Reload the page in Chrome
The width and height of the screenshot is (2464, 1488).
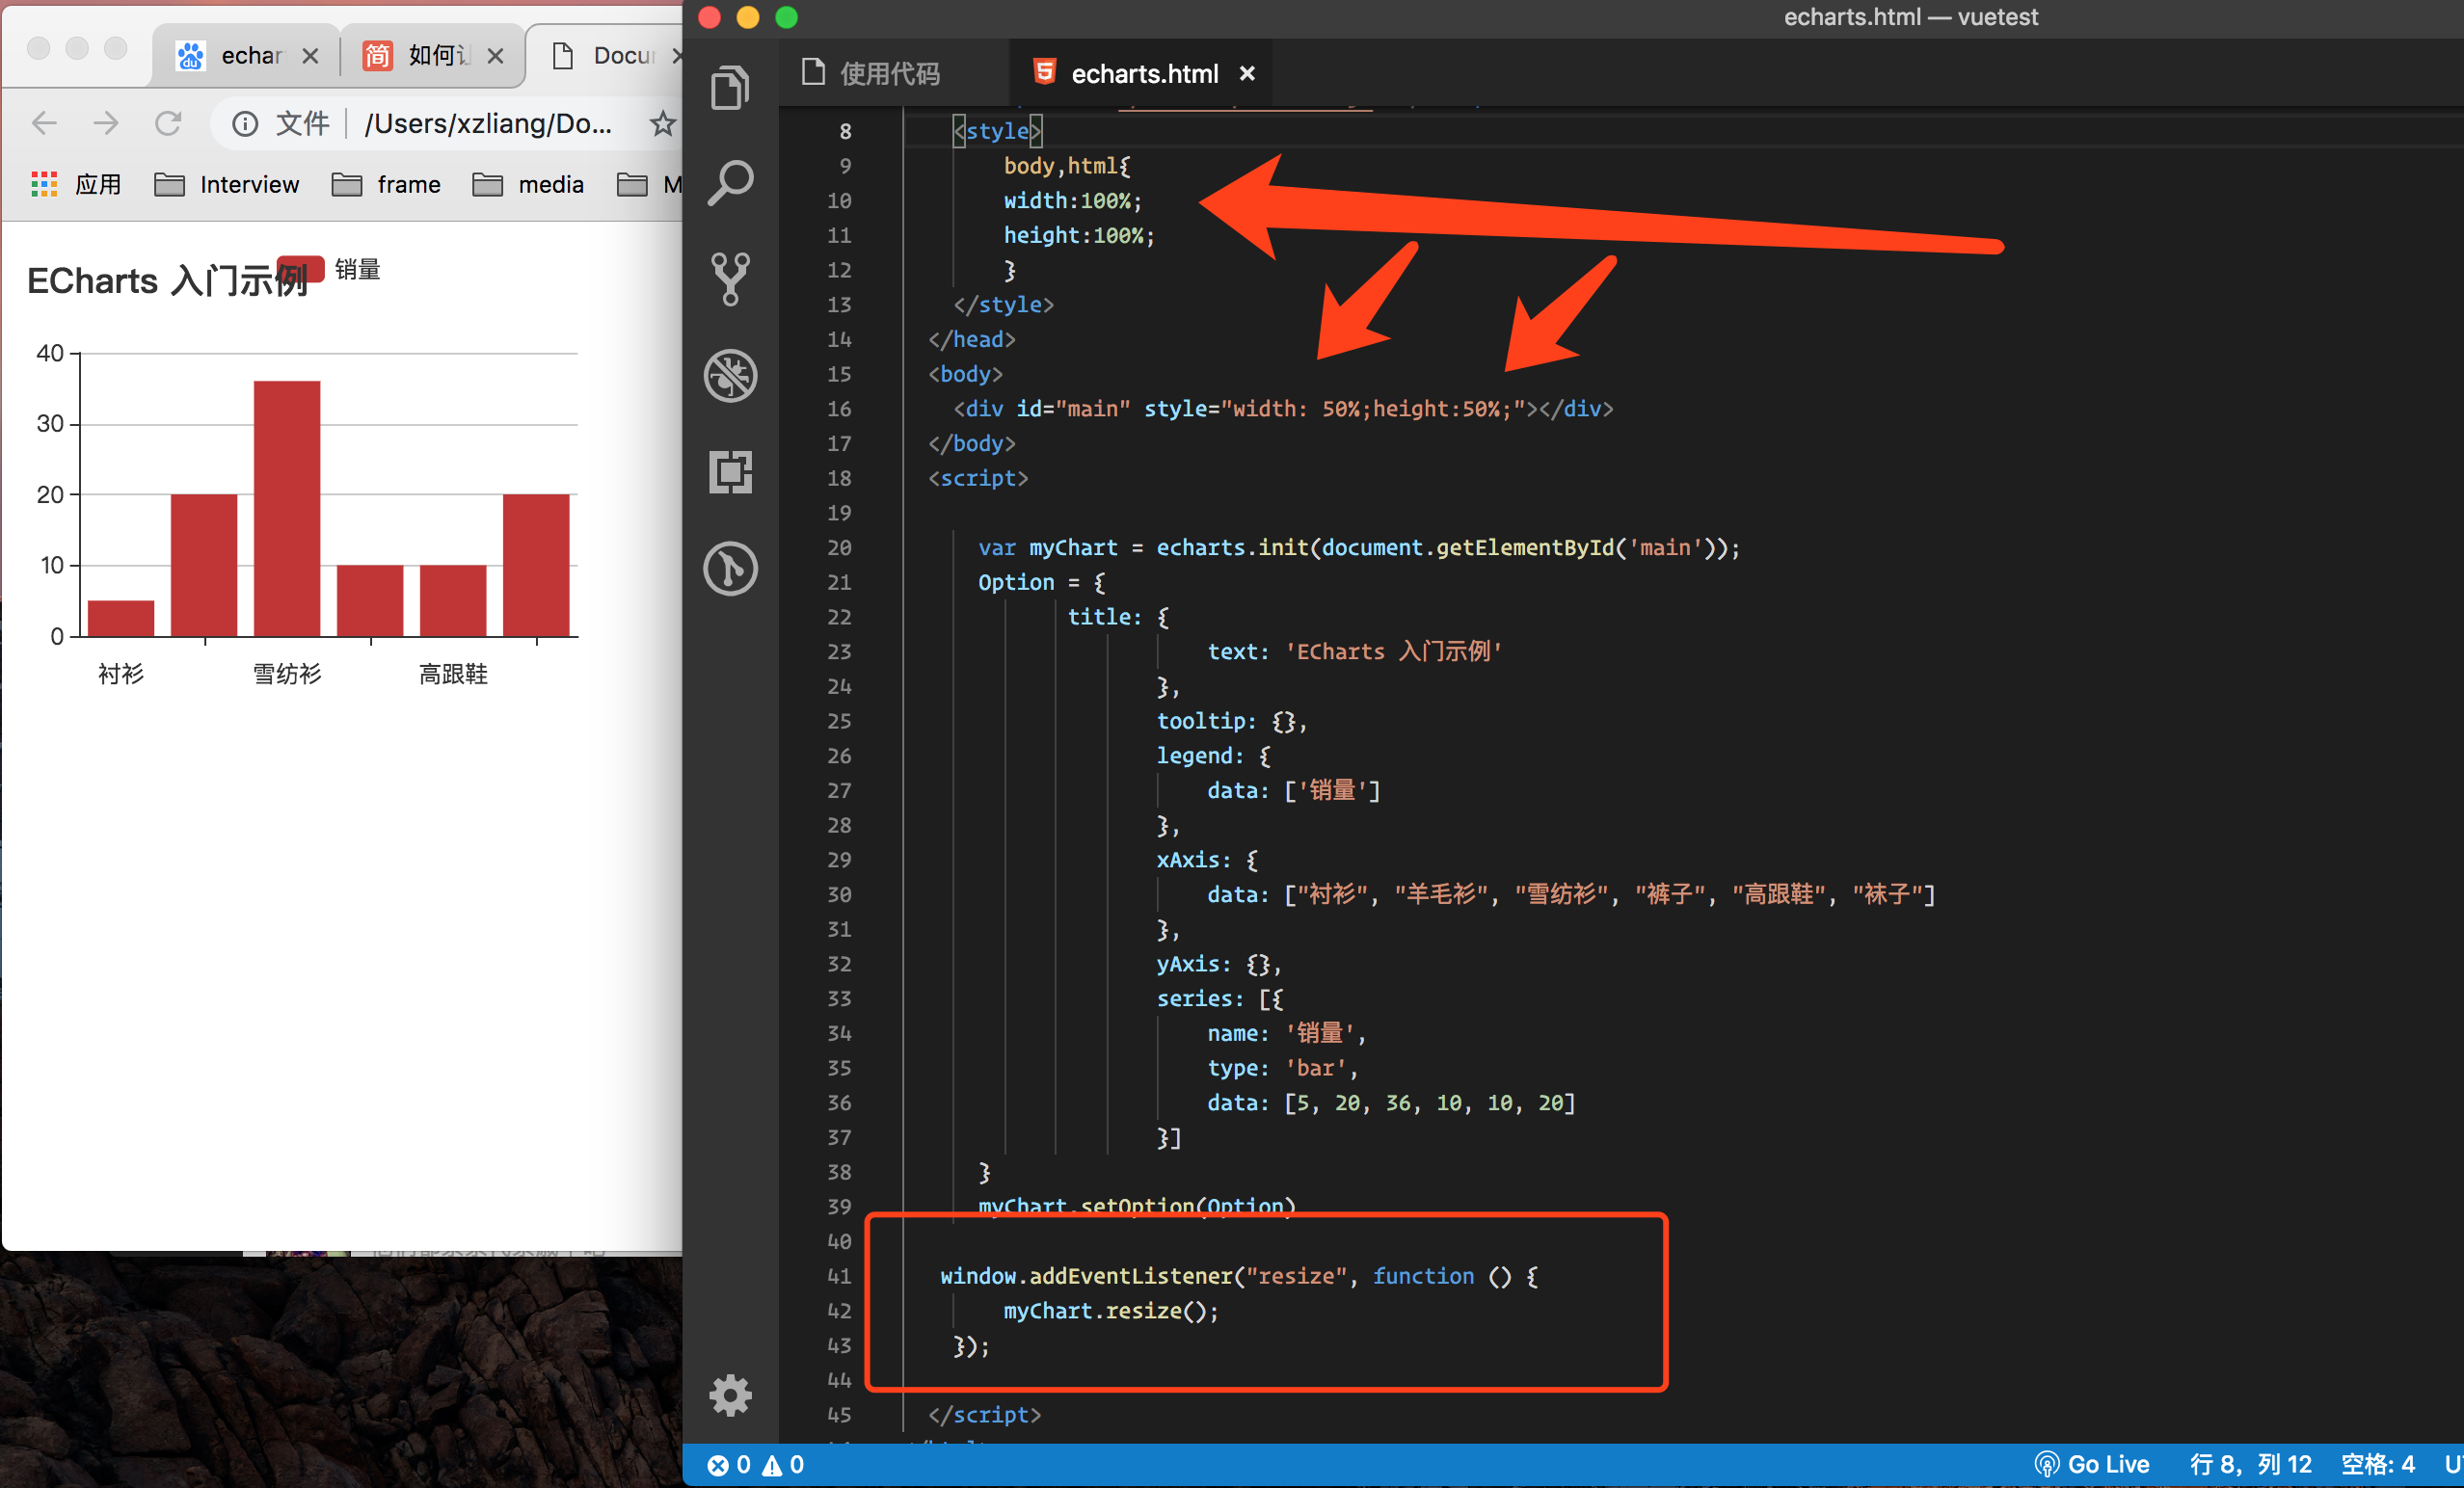pos(168,123)
